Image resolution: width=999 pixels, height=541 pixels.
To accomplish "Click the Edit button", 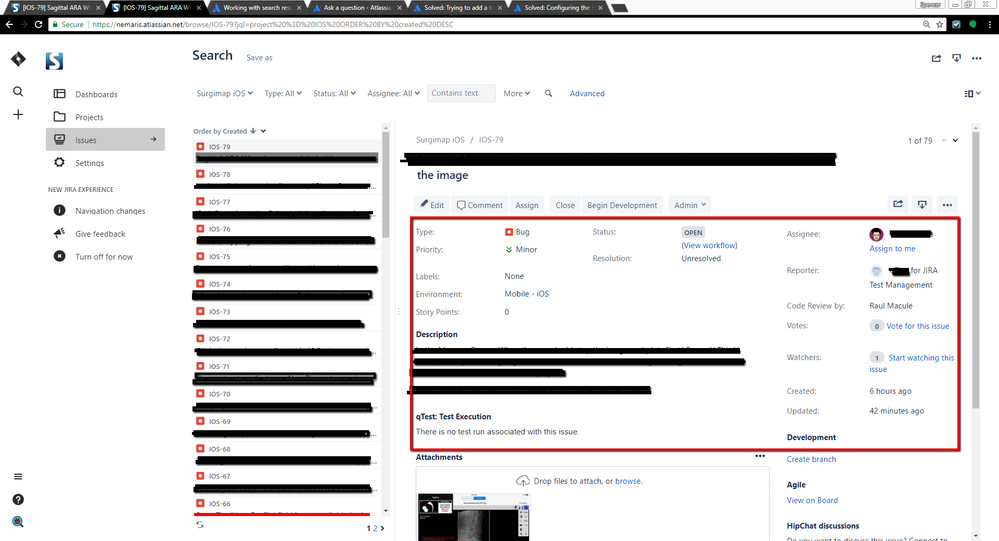I will (432, 205).
